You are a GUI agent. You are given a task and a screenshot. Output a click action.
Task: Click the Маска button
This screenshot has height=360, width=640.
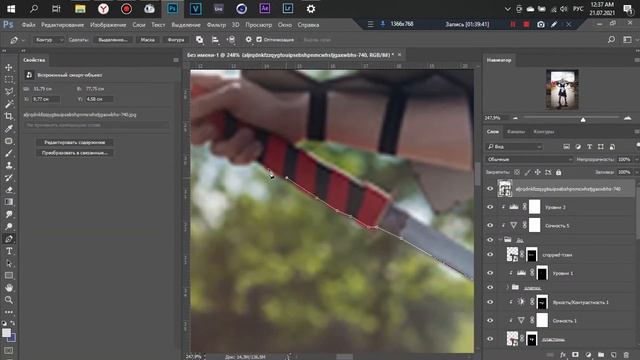(147, 40)
